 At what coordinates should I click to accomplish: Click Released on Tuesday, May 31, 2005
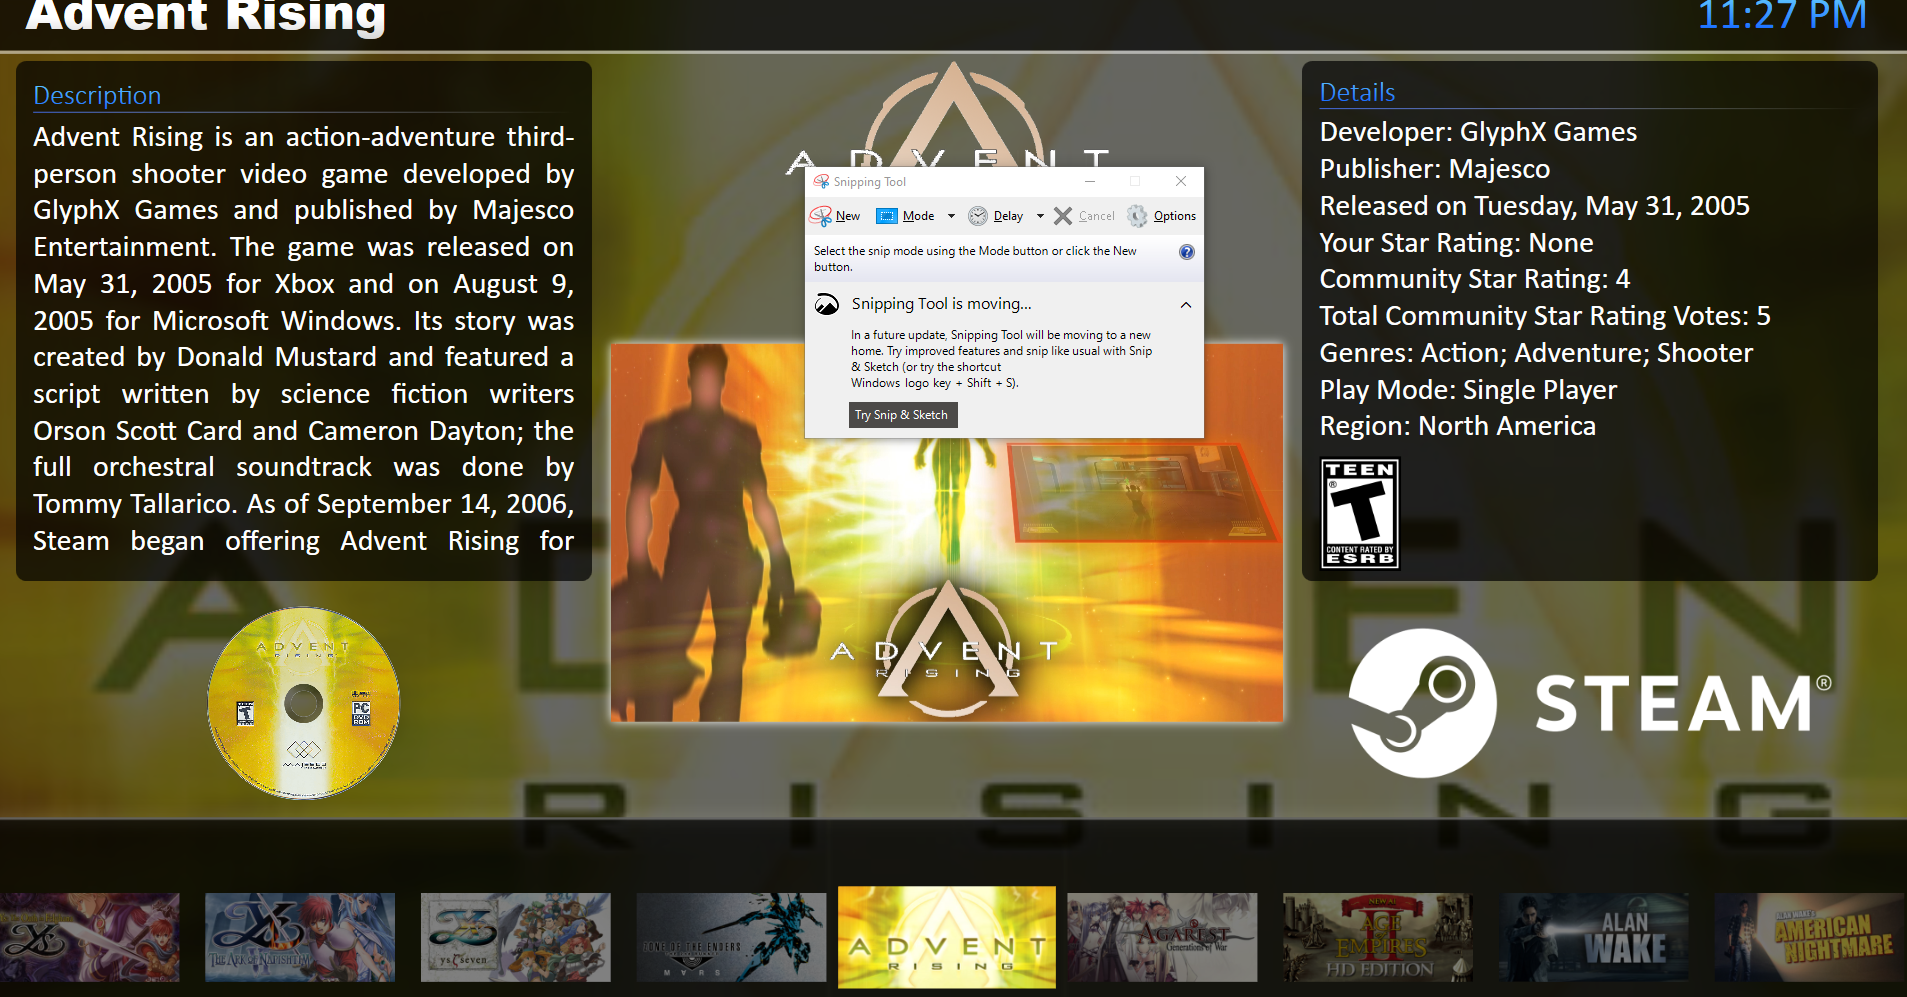pos(1534,206)
